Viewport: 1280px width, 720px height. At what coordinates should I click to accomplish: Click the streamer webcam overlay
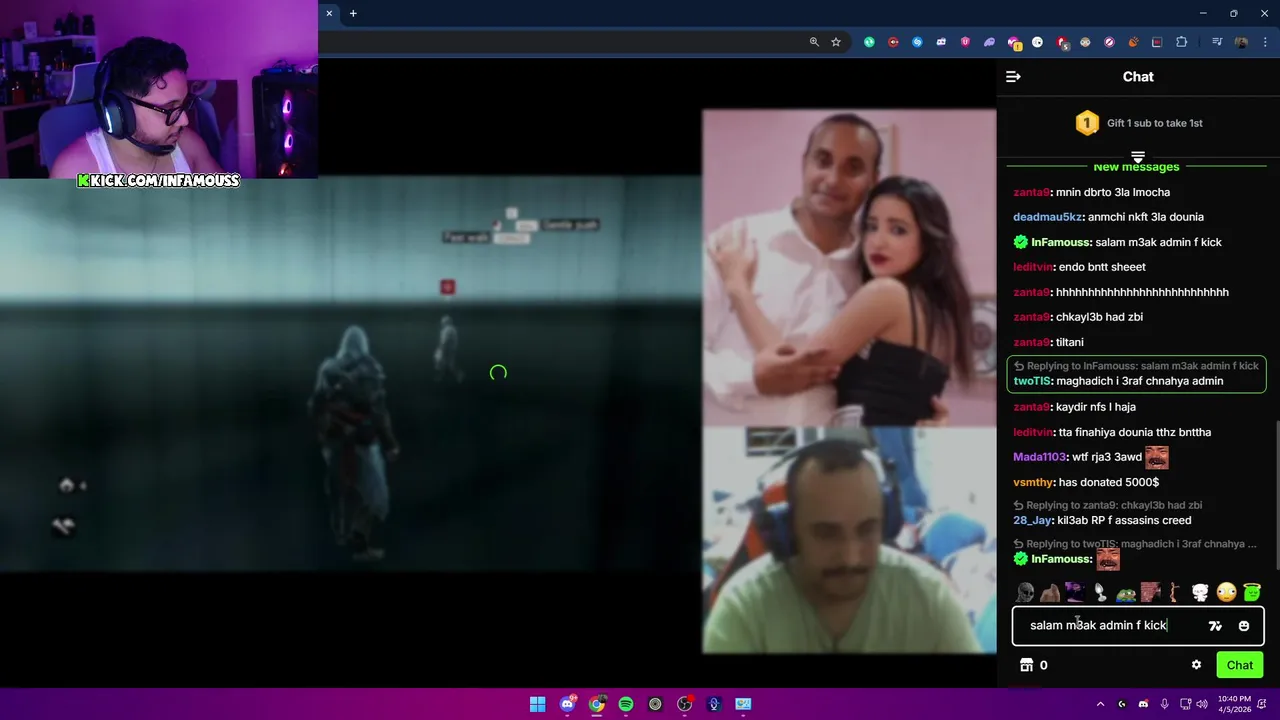(x=159, y=89)
